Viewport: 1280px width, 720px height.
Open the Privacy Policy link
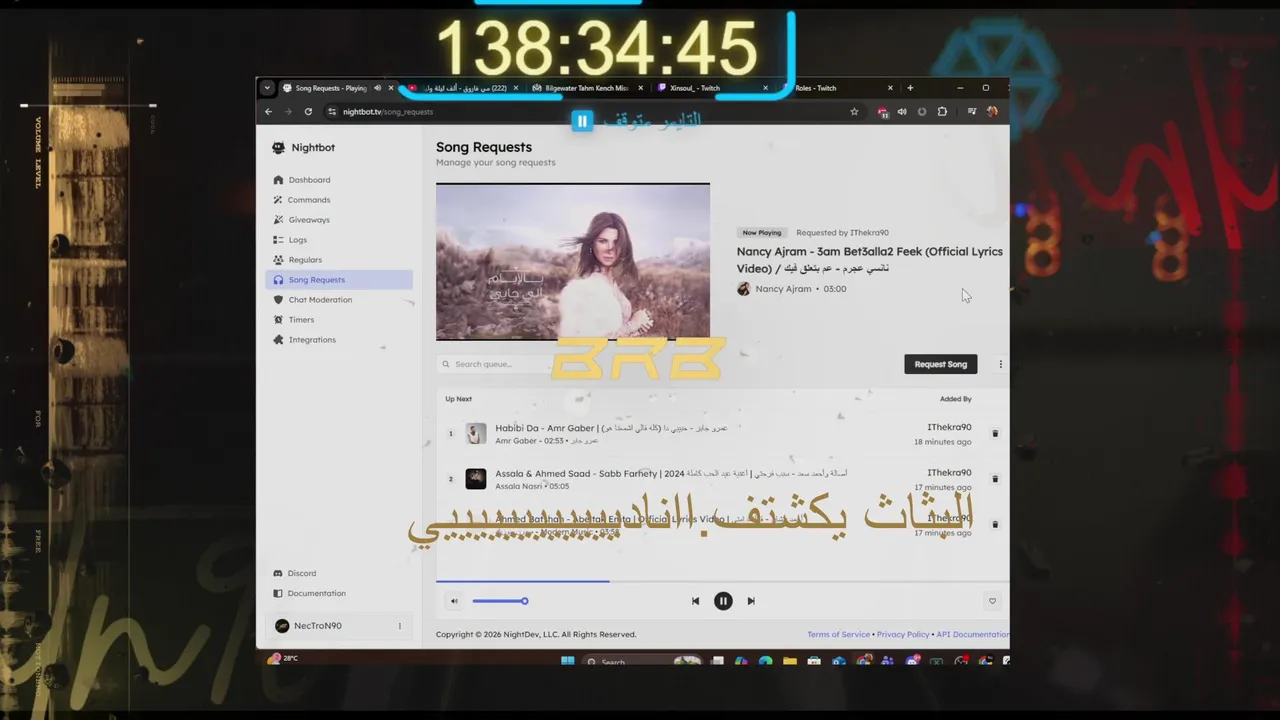(x=903, y=634)
